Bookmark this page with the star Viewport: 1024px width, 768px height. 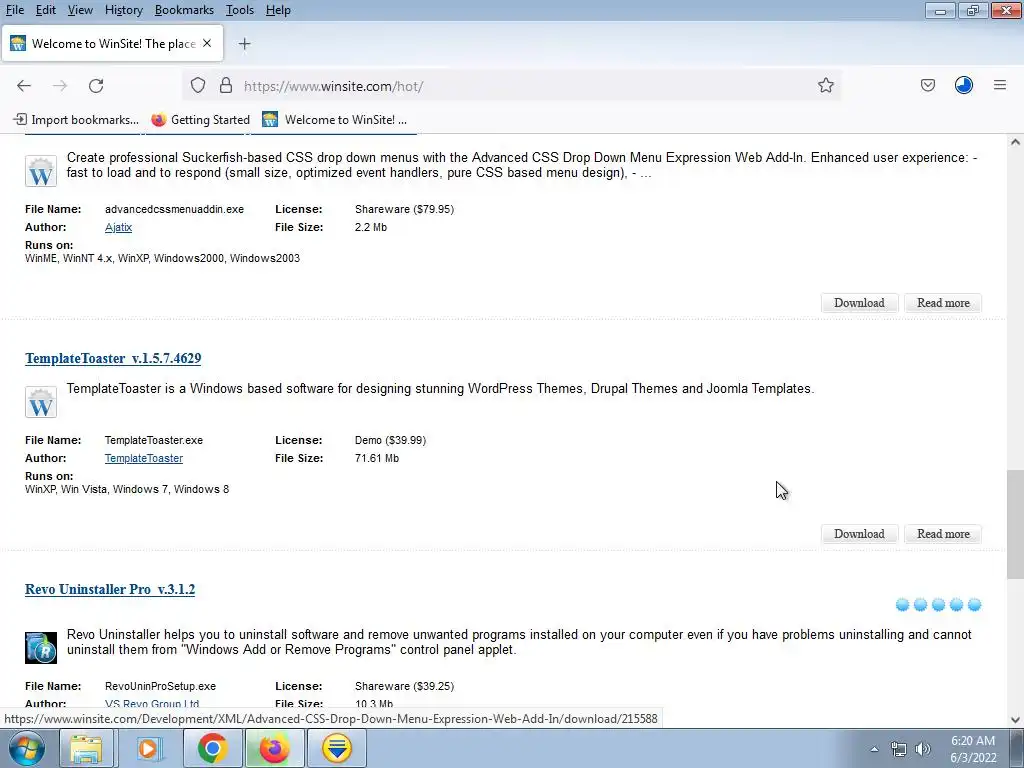pyautogui.click(x=825, y=86)
